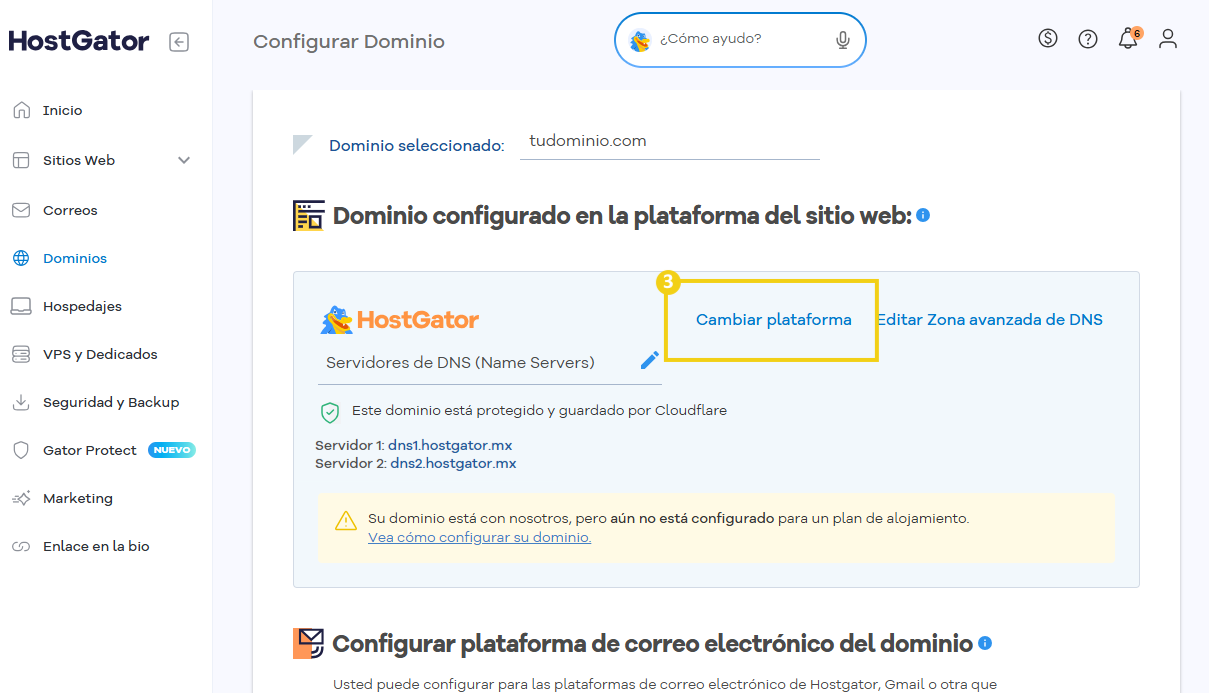Screen dimensions: 1209x693
Task: Open Vea cómo configurar su dominio link
Action: 480,537
